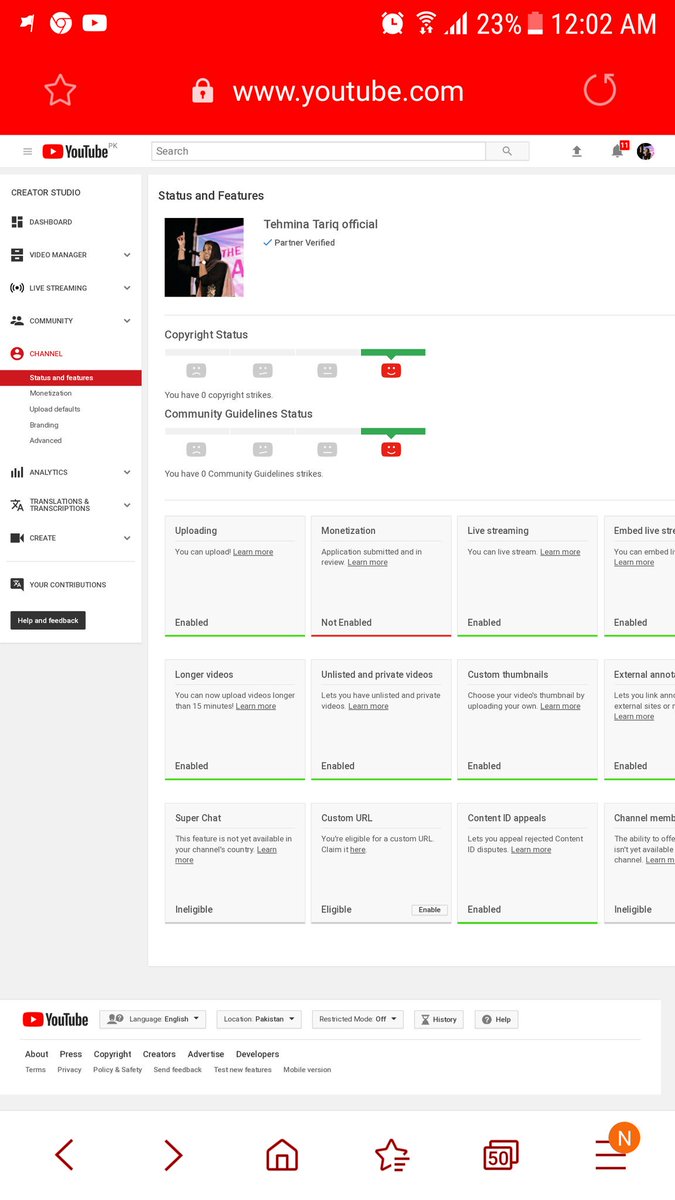Click 'here' link in Custom URL card
This screenshot has height=1200, width=675.
pyautogui.click(x=358, y=850)
